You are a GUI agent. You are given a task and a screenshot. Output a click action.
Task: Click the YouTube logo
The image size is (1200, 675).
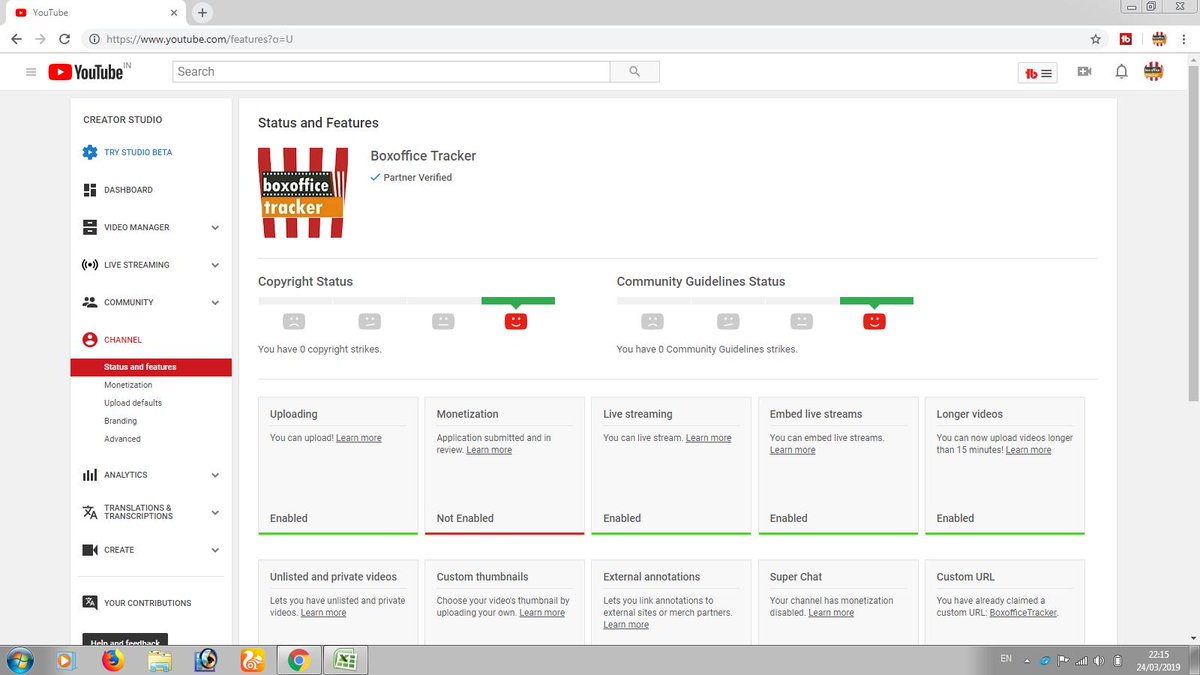pos(85,72)
